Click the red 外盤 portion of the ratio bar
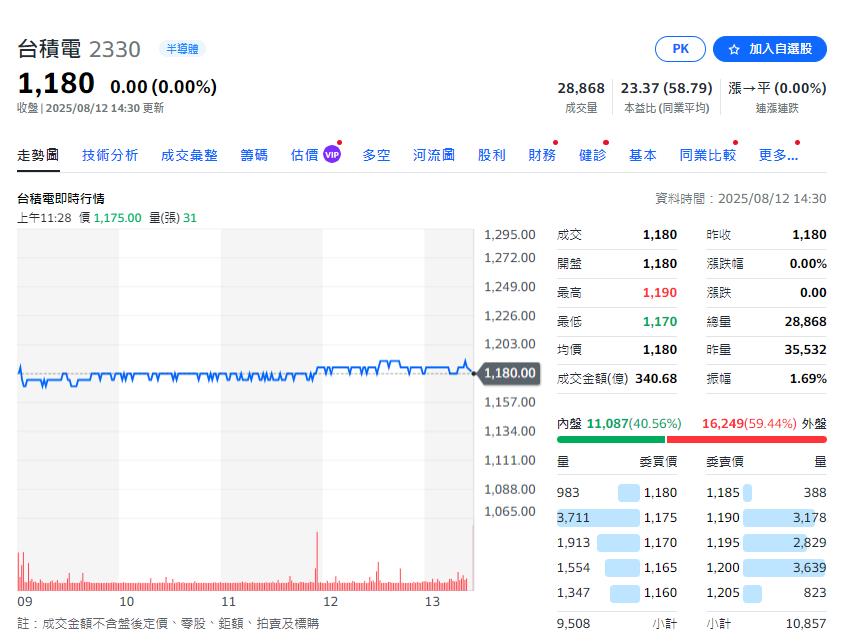Image resolution: width=843 pixels, height=641 pixels. (746, 439)
